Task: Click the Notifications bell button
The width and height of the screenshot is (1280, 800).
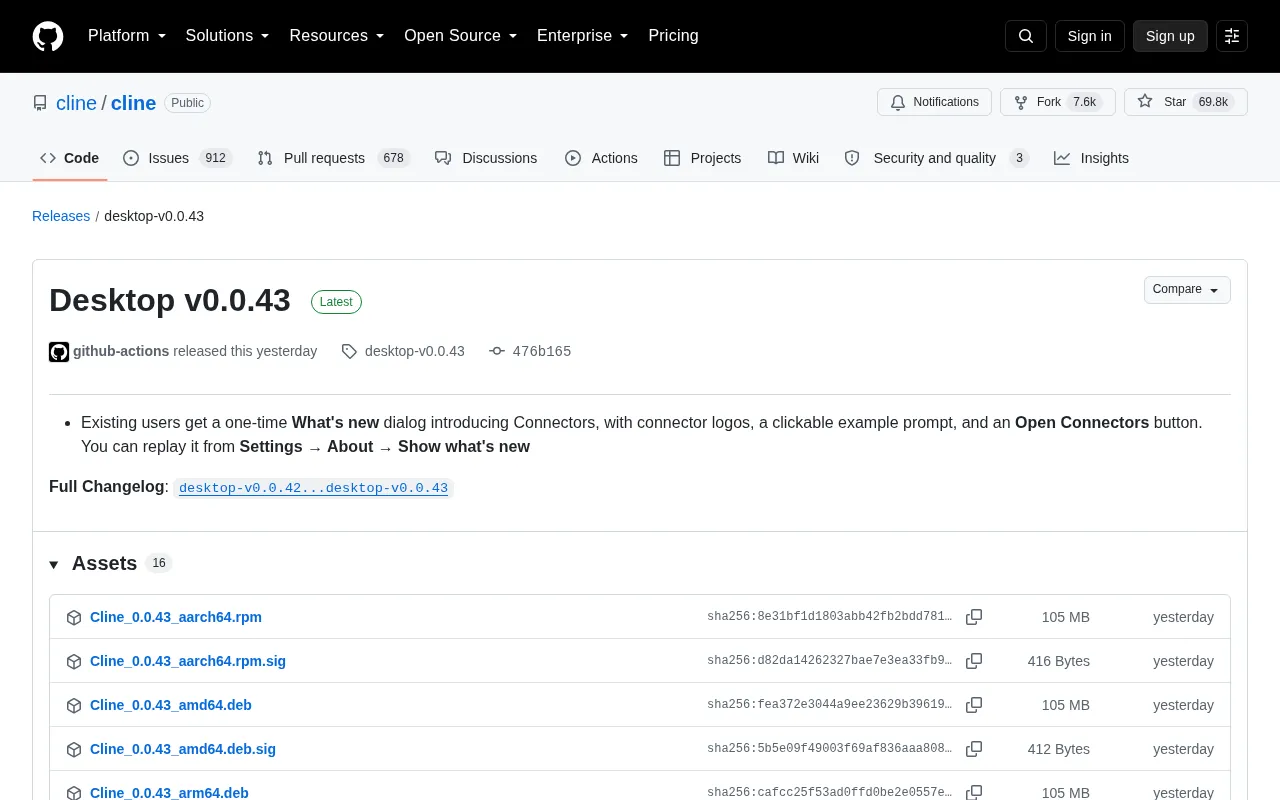Action: point(934,102)
